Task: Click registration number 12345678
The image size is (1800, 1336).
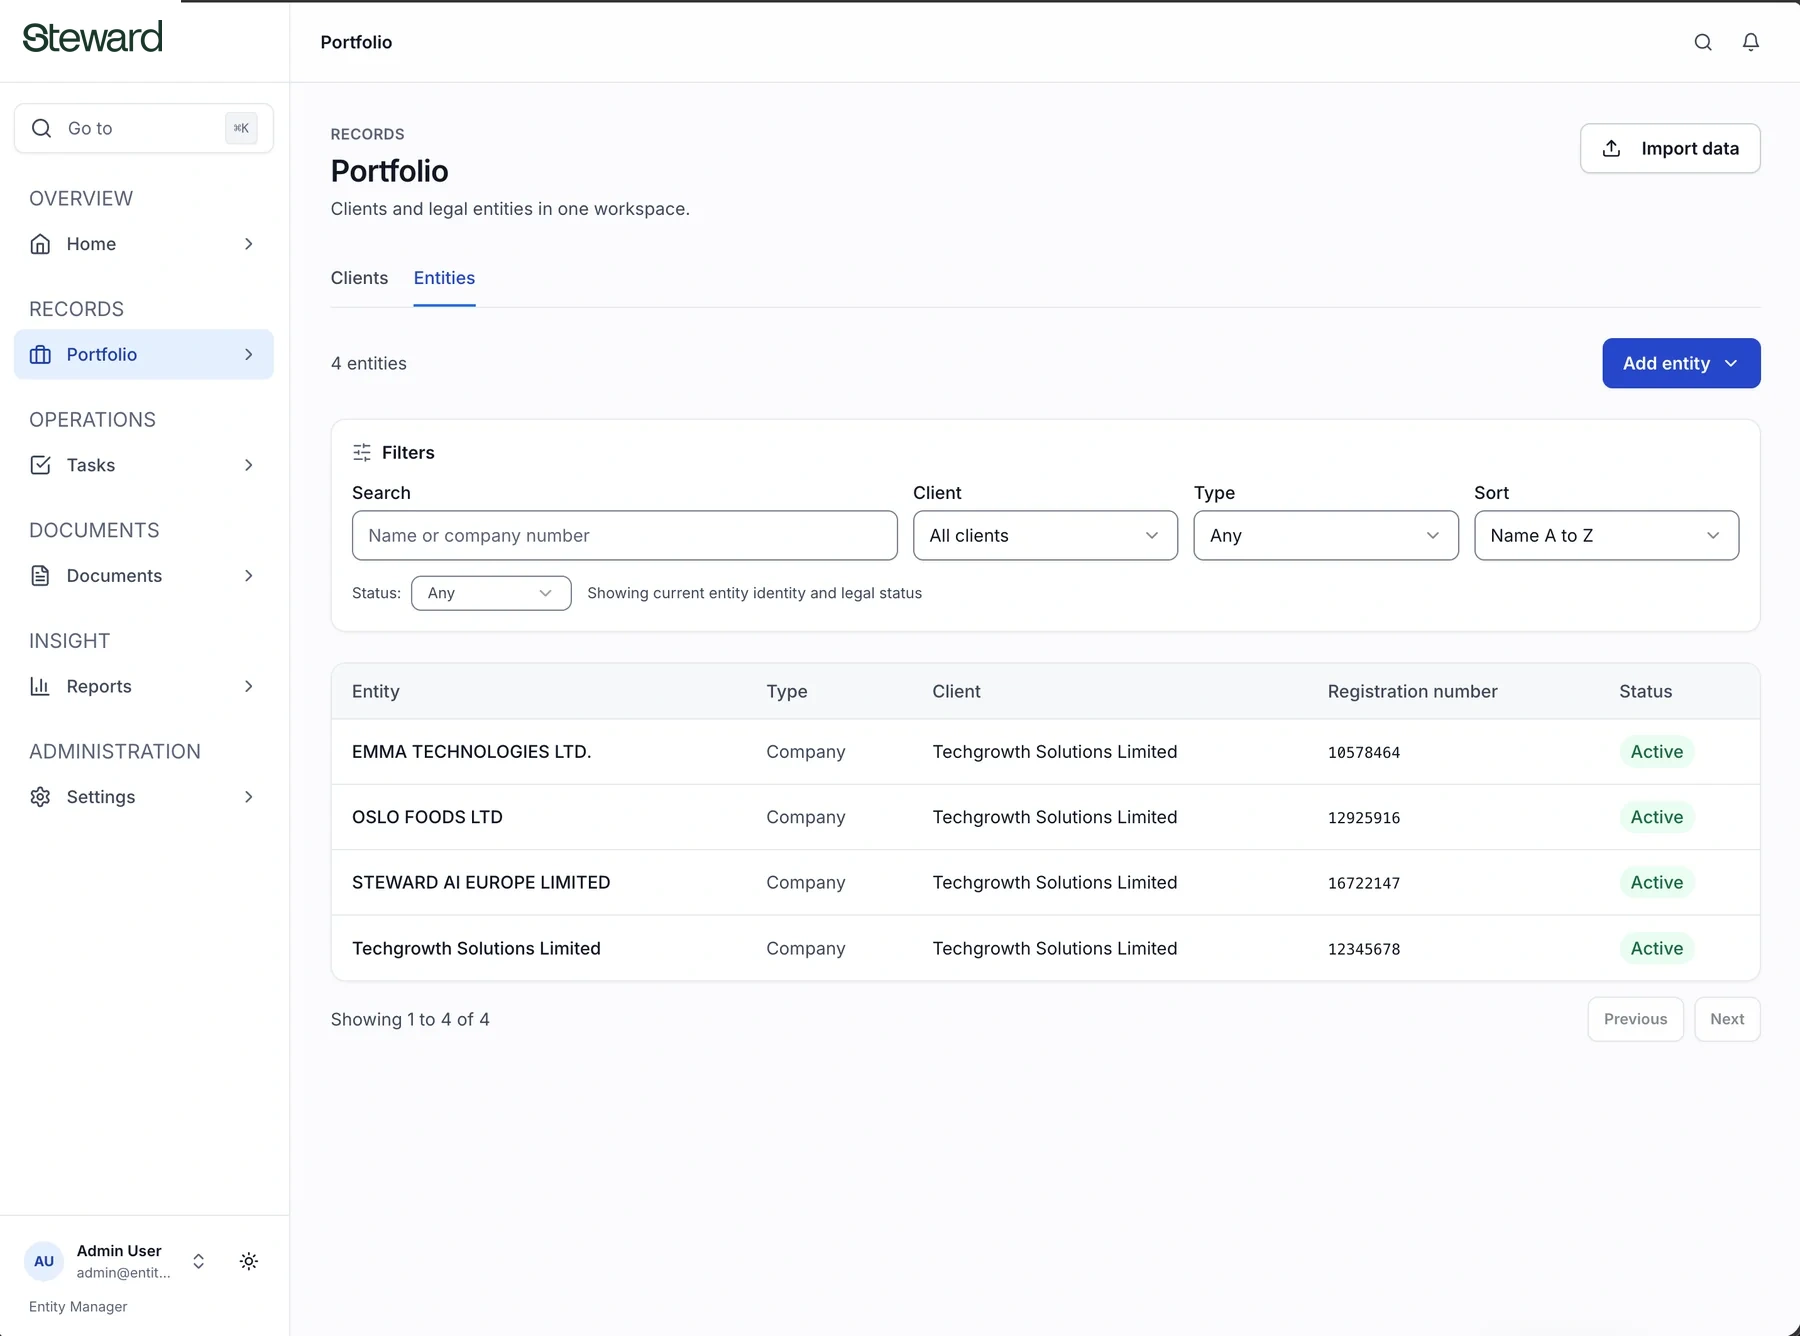Action: coord(1363,949)
